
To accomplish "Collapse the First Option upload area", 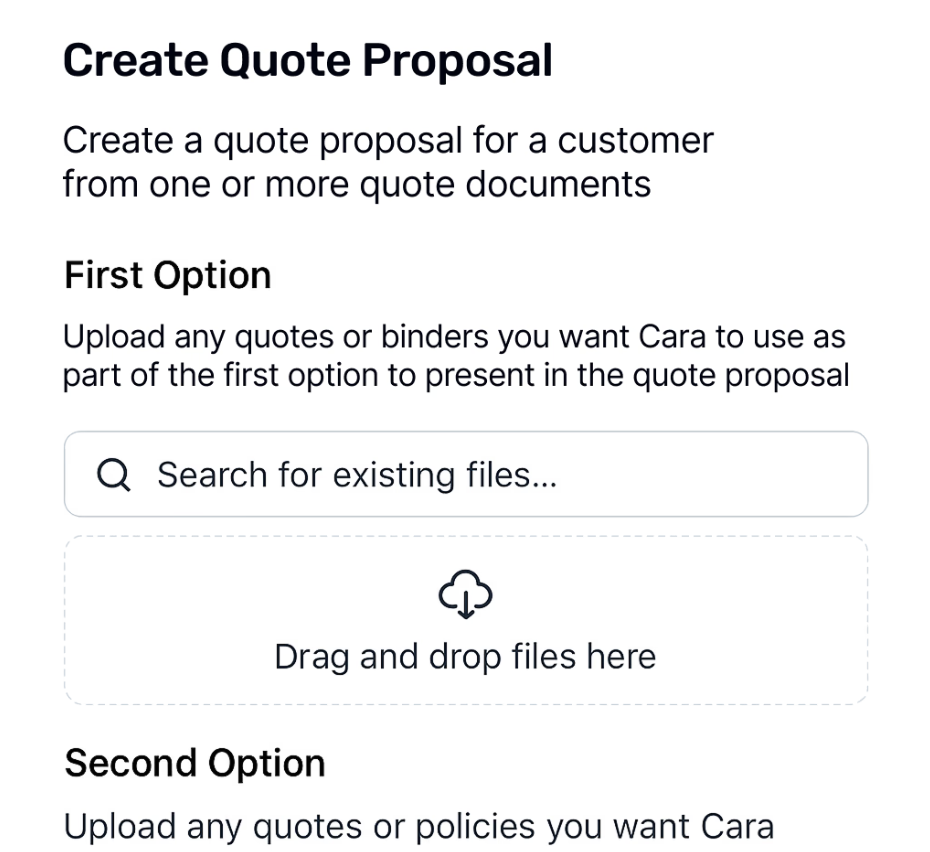I will point(167,275).
